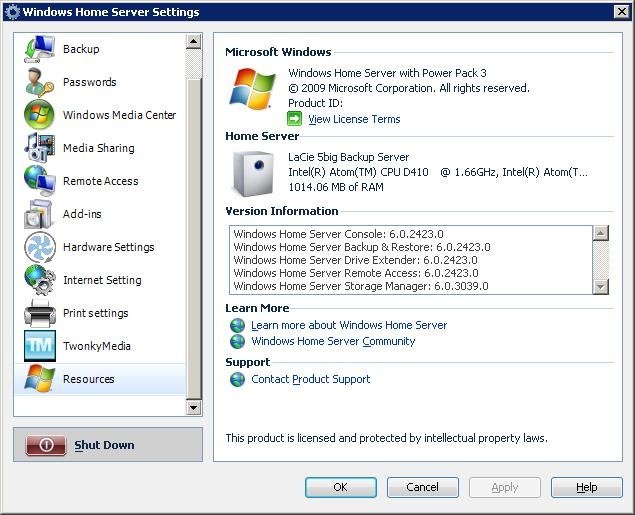
Task: Click the Passwords user-and-key icon
Action: [39, 82]
